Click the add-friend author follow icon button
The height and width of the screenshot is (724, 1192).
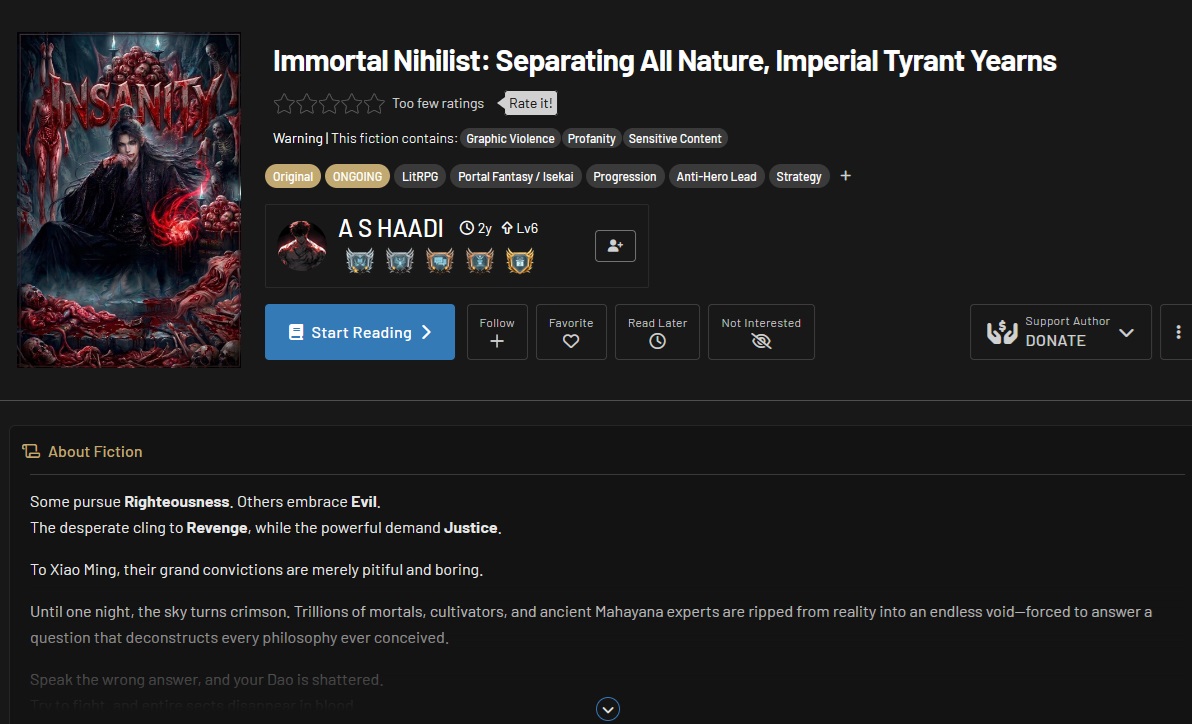click(615, 246)
